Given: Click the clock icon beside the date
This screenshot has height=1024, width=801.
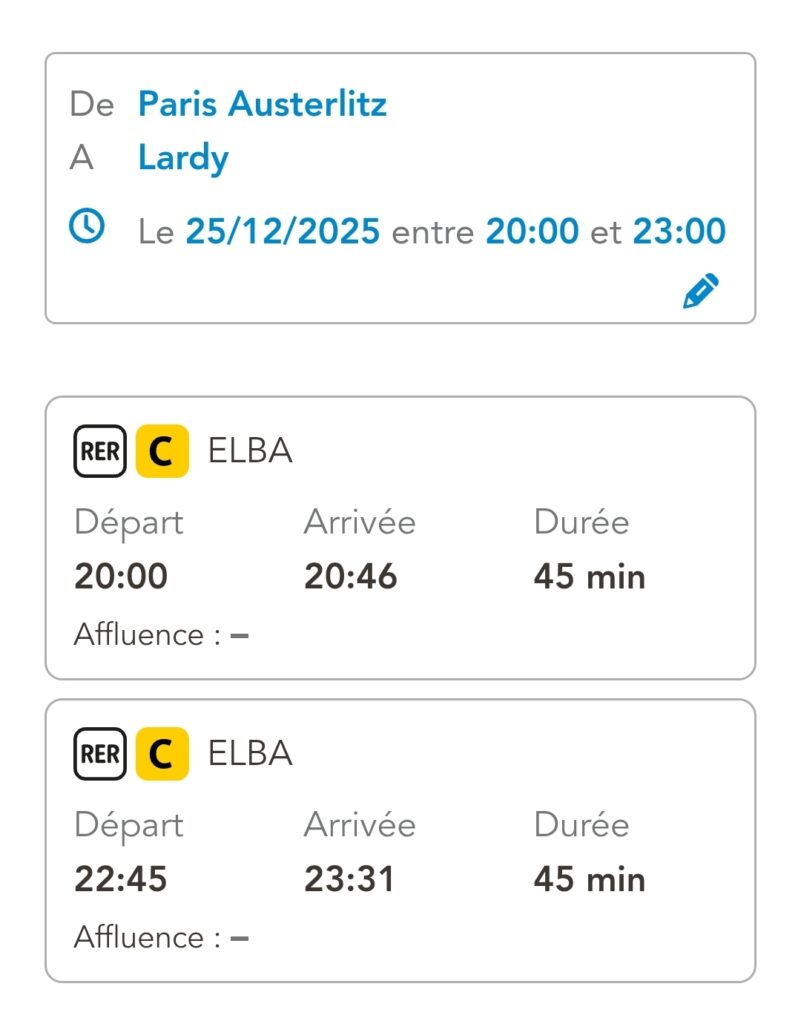Looking at the screenshot, I should tap(87, 226).
